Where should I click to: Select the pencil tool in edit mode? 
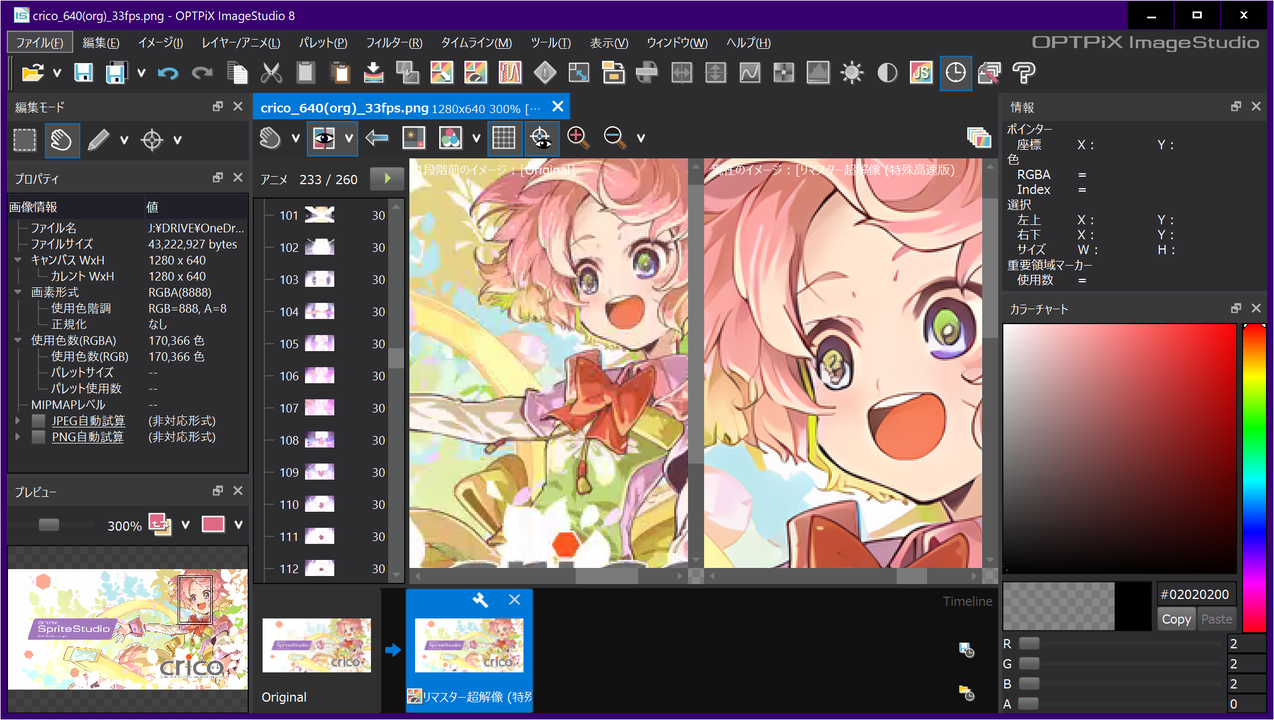pos(97,140)
